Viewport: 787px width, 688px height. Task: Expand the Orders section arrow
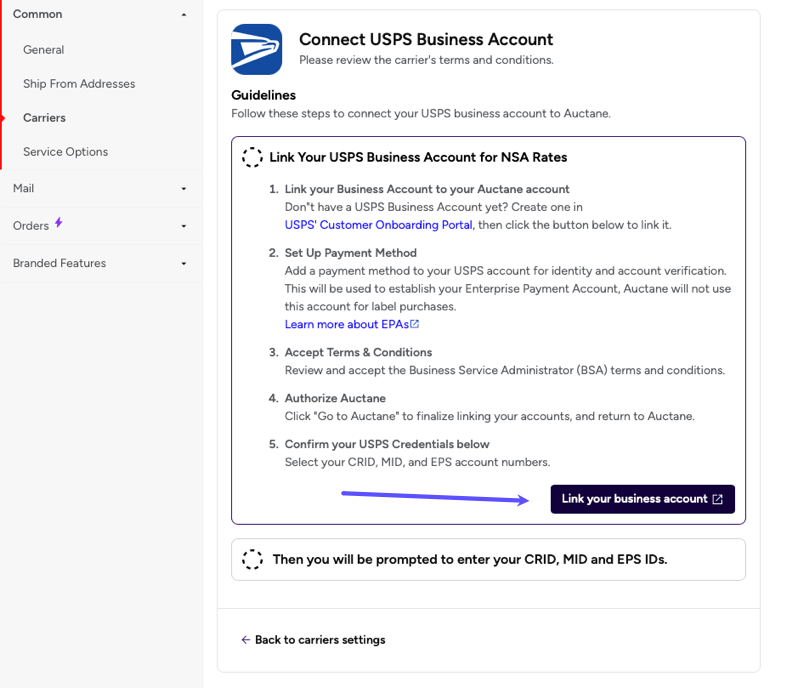pos(184,226)
